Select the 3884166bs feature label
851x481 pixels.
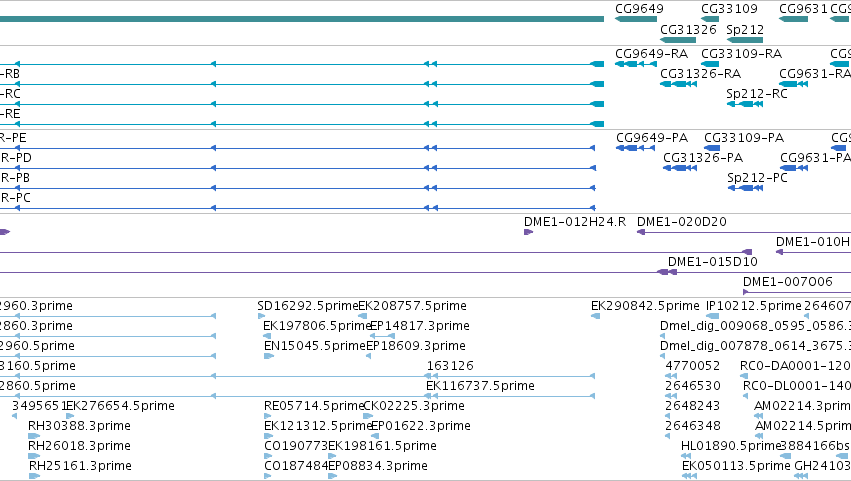[815, 446]
